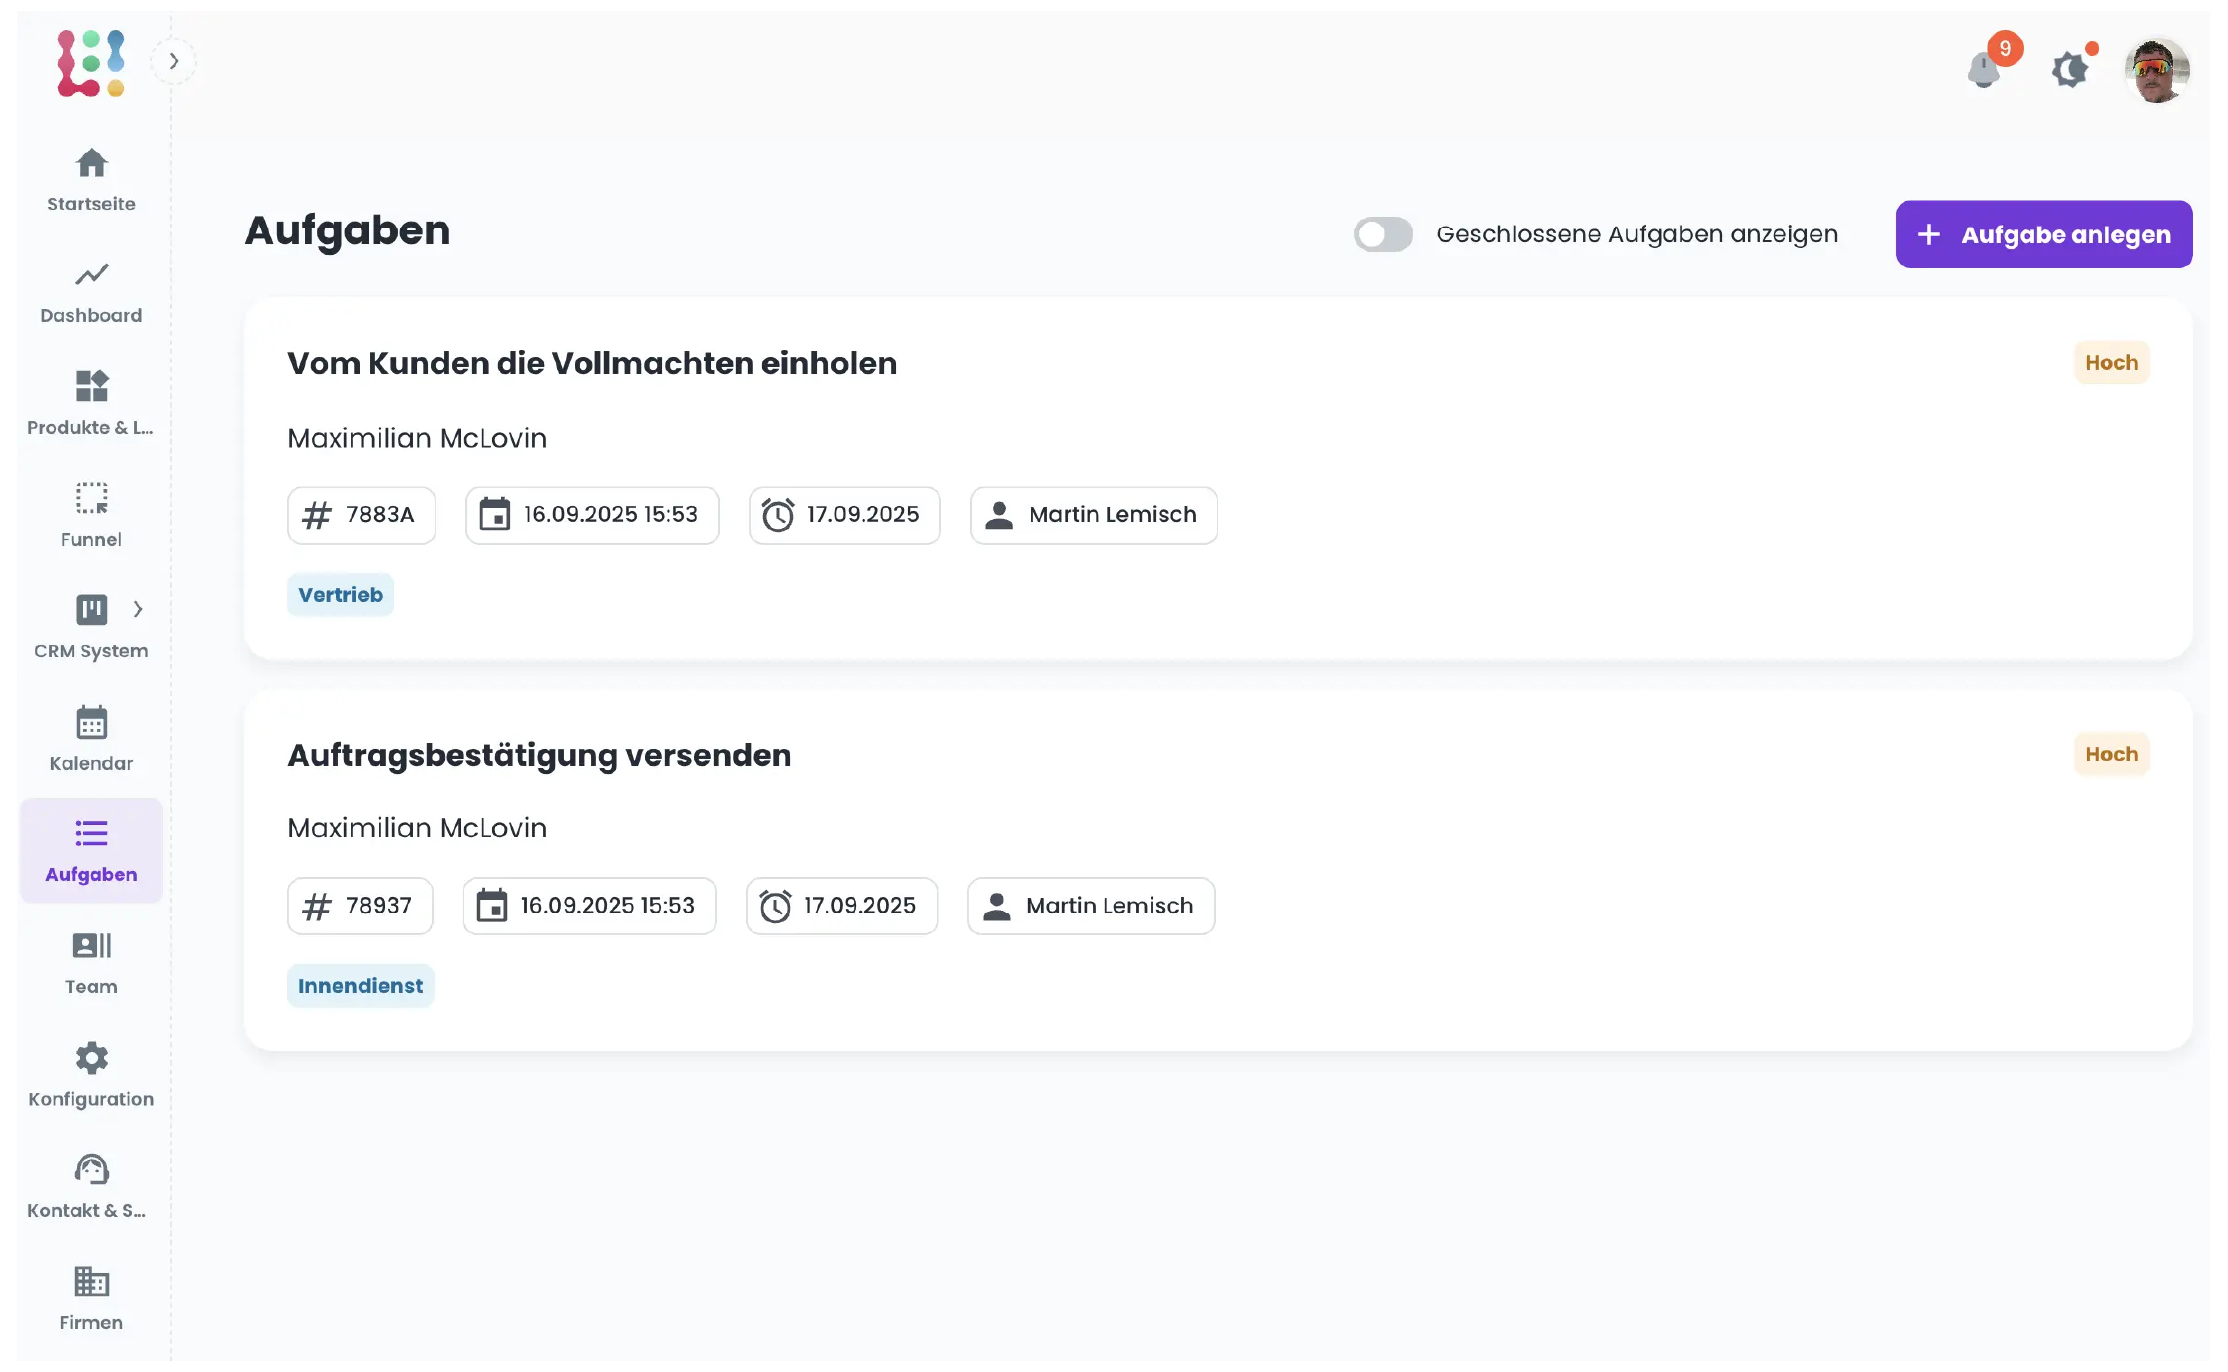Open Produkte & L... in sidebar

pos(91,386)
